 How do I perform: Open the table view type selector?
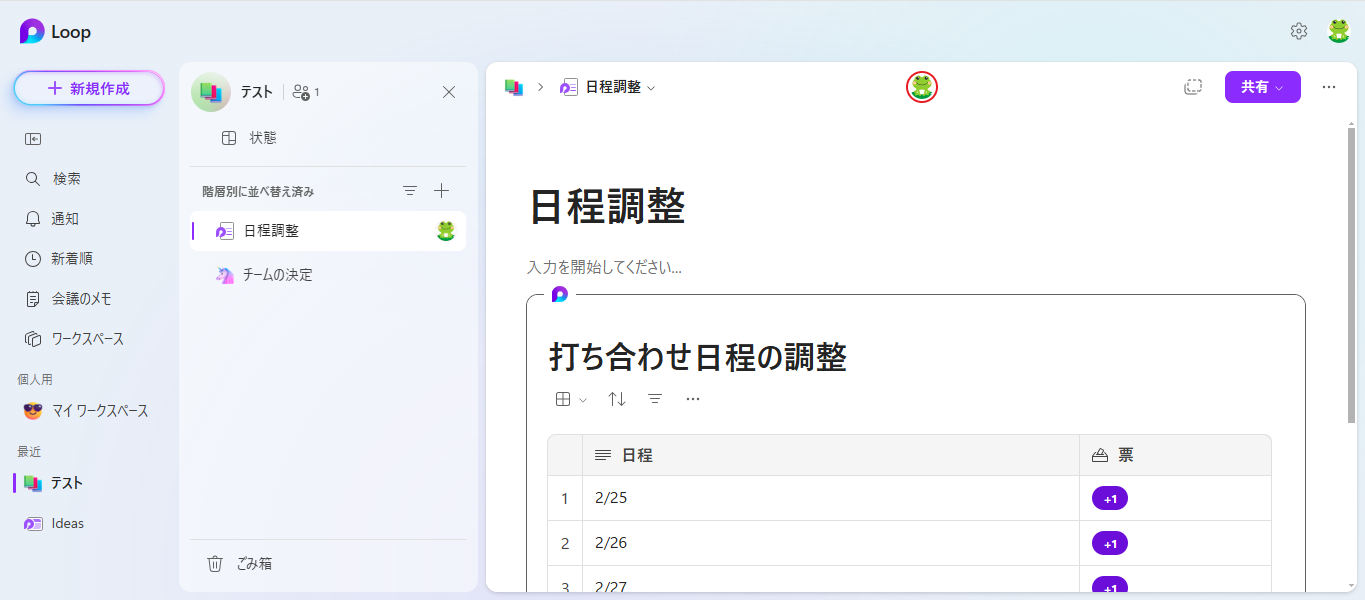click(x=566, y=398)
